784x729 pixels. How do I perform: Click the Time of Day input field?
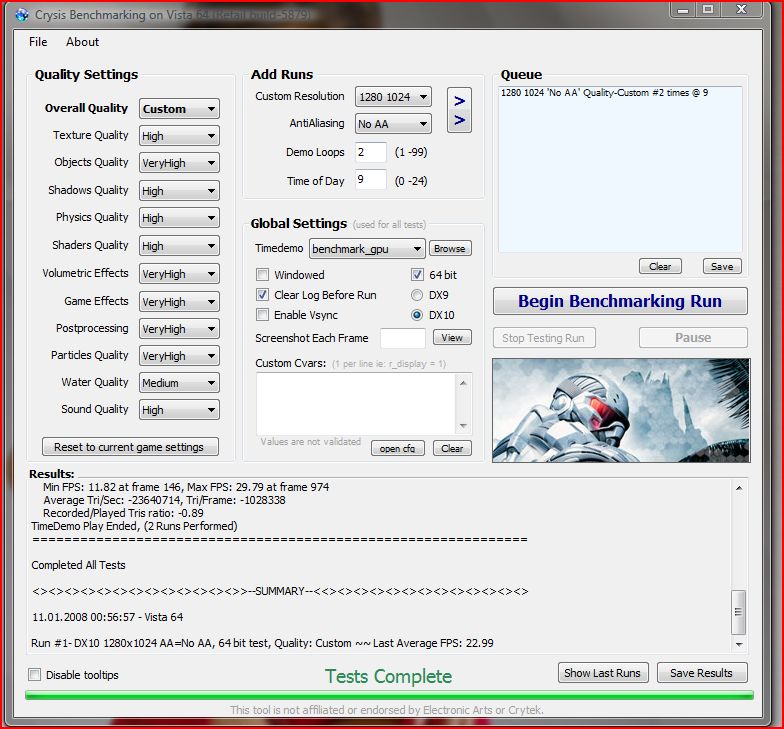click(370, 180)
